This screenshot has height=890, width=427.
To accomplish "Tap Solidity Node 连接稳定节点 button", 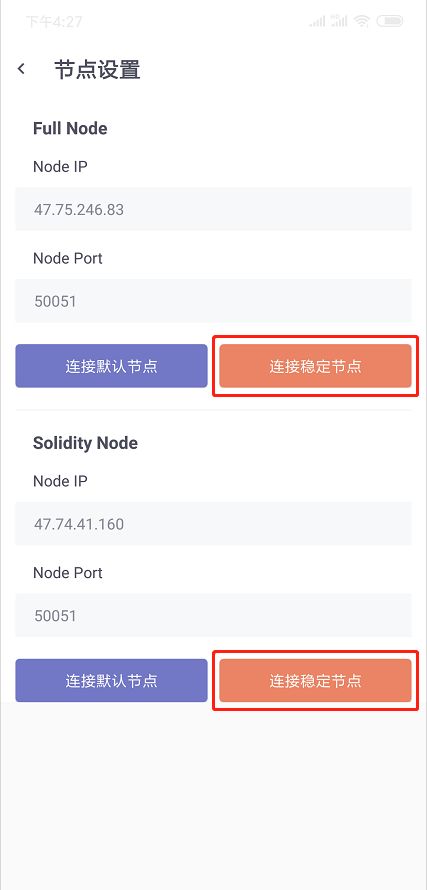I will point(315,681).
